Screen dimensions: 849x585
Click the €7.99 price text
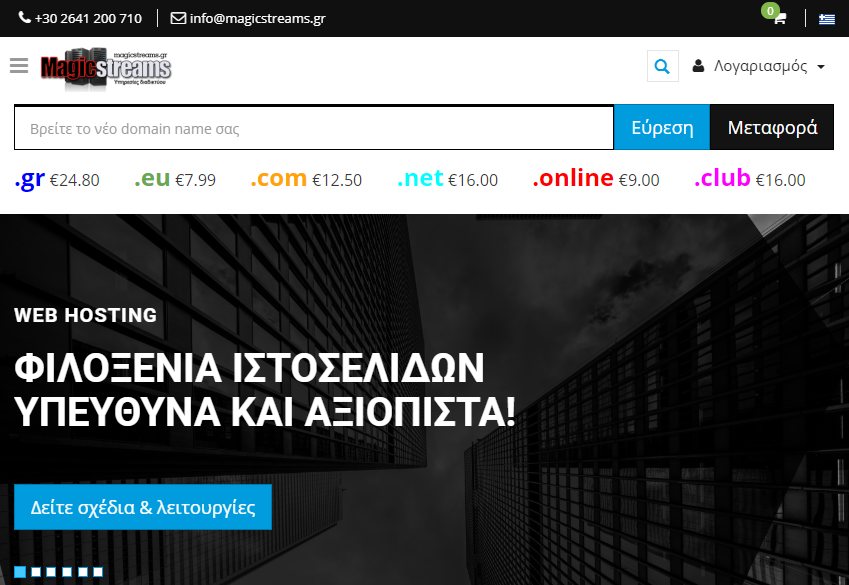click(195, 180)
